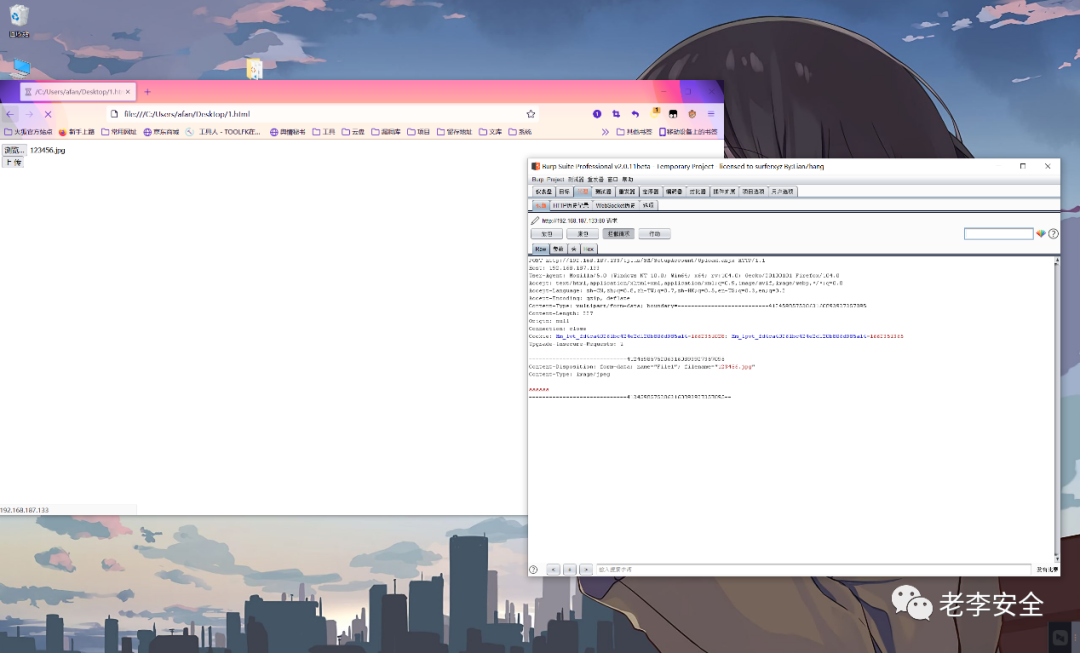
Task: Expand the 其他书签 bookmark folder
Action: point(634,132)
